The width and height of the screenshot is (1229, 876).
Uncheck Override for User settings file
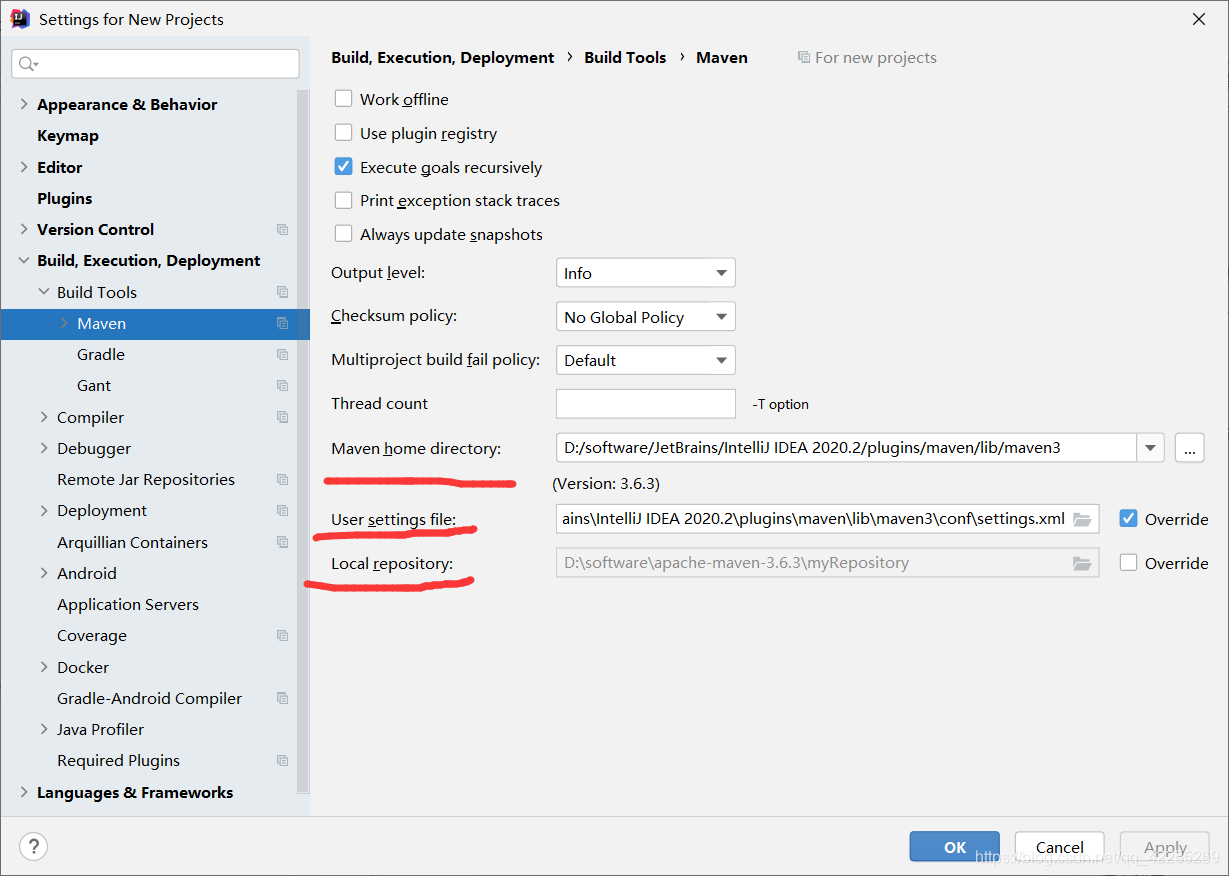coord(1129,519)
